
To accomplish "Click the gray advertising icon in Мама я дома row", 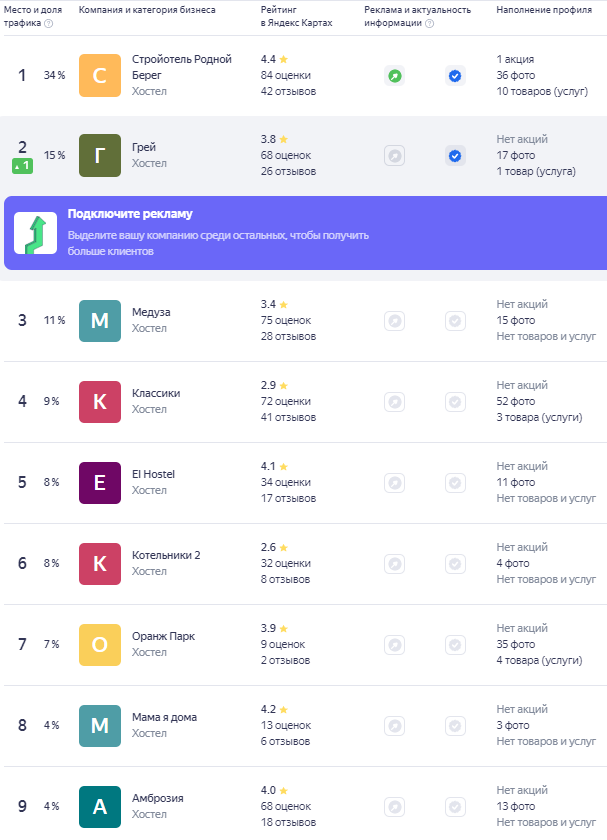I will click(x=395, y=726).
